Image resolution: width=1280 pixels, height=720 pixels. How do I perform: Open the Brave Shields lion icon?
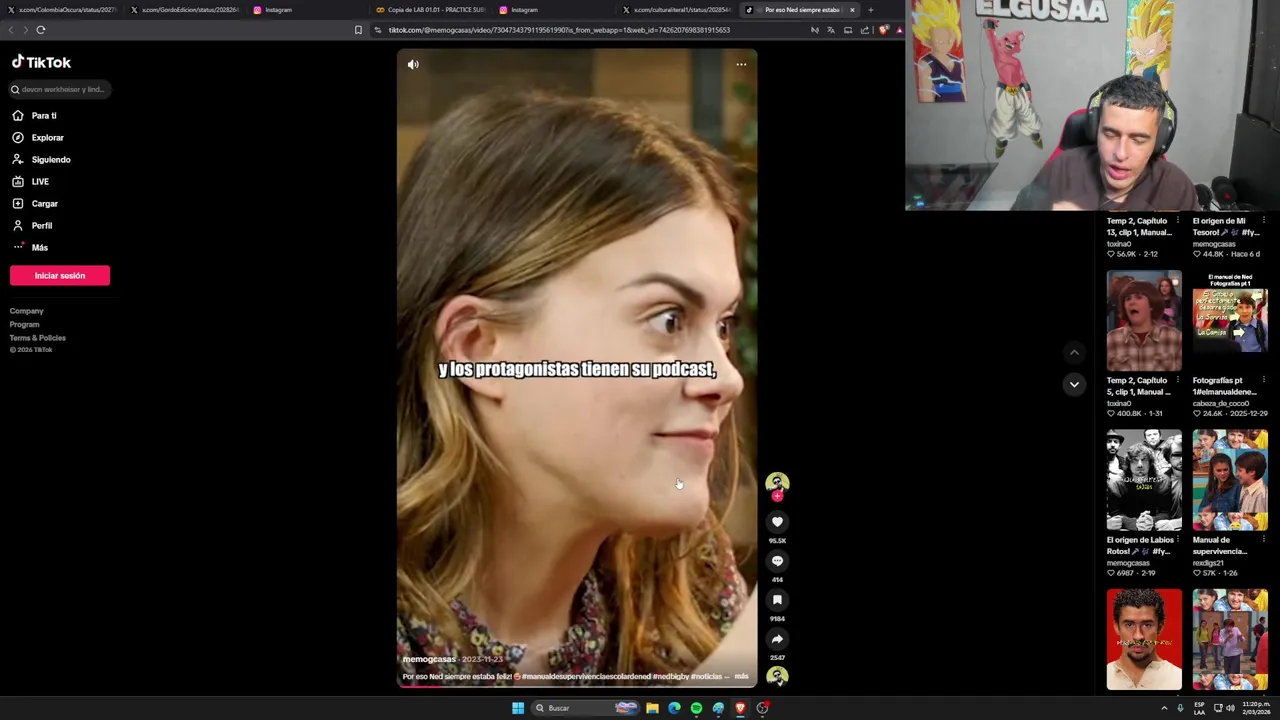(x=883, y=30)
